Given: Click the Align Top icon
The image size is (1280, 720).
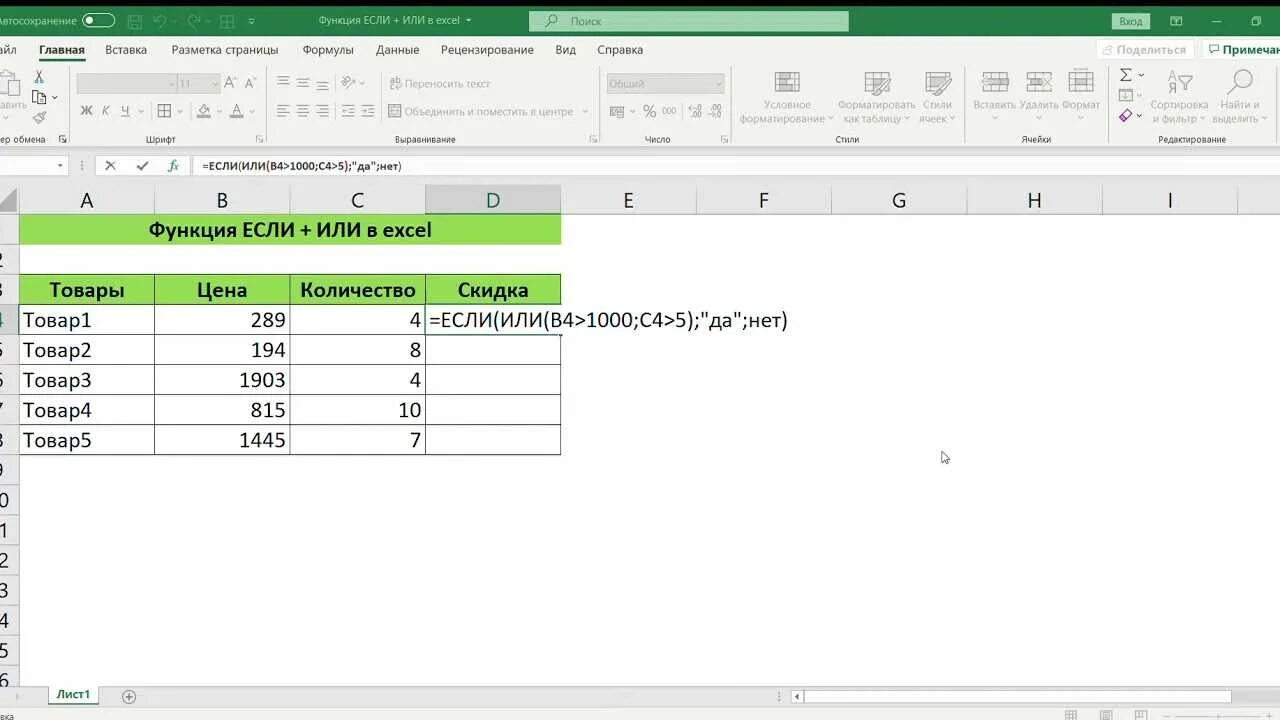Looking at the screenshot, I should click(x=283, y=83).
